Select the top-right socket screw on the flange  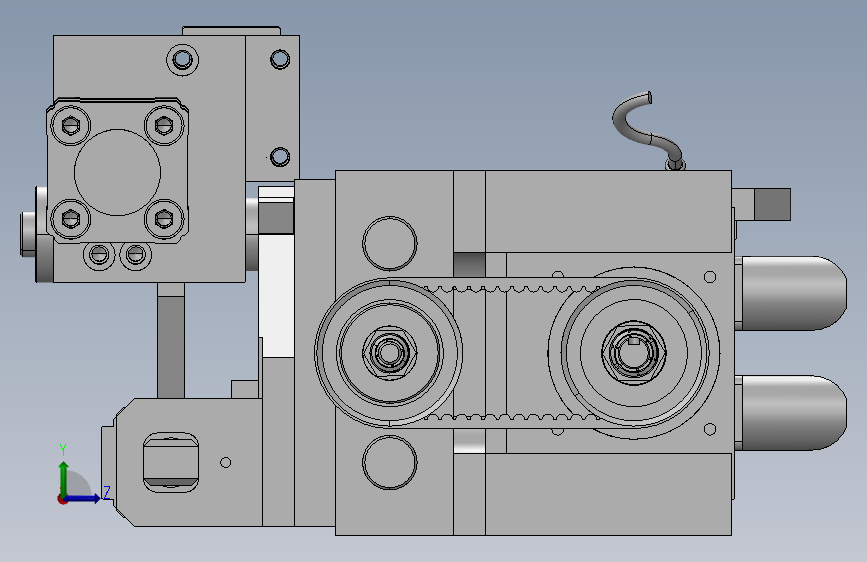(164, 126)
